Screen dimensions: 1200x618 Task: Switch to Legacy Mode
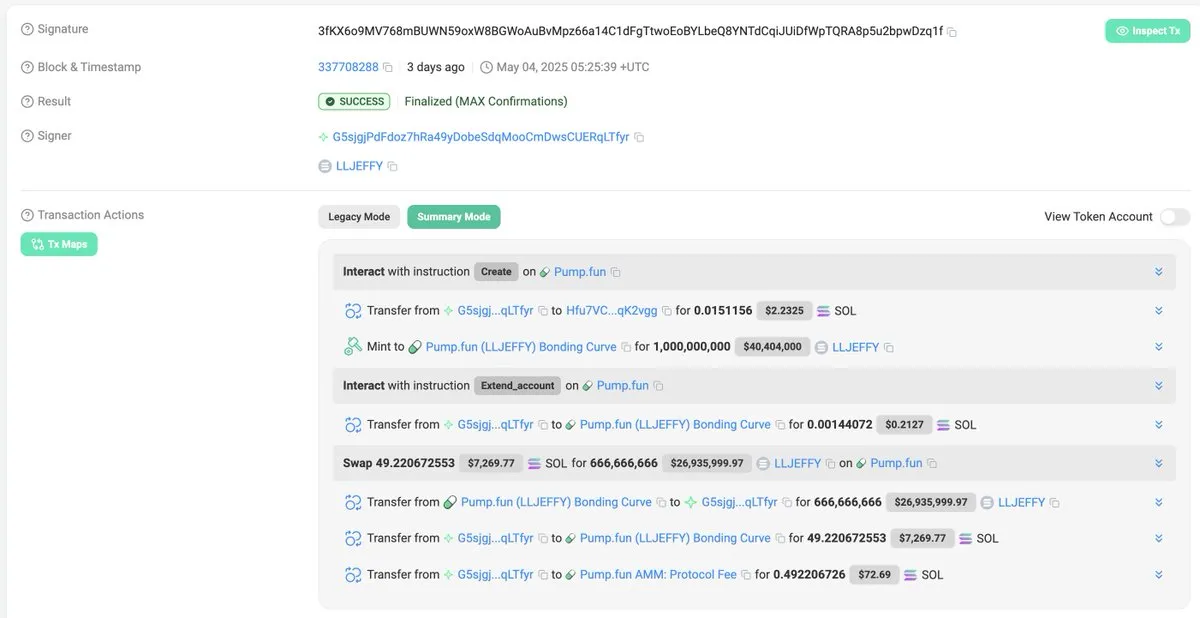click(359, 217)
